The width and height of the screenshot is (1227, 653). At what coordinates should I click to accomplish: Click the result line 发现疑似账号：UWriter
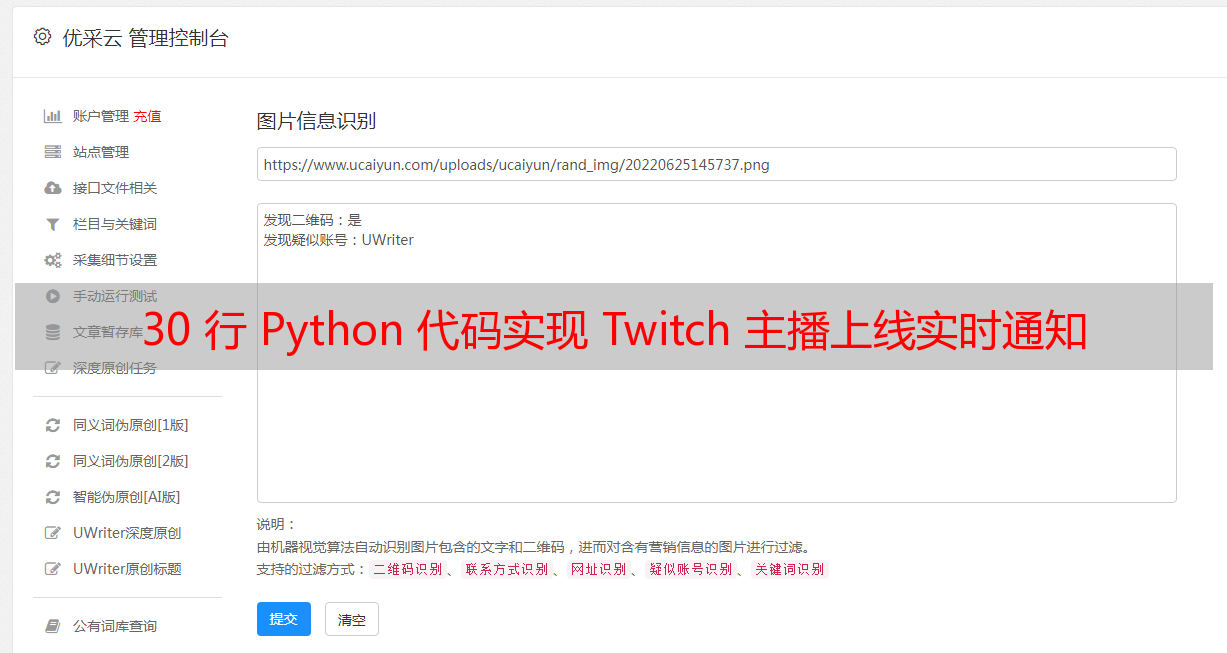pos(338,240)
